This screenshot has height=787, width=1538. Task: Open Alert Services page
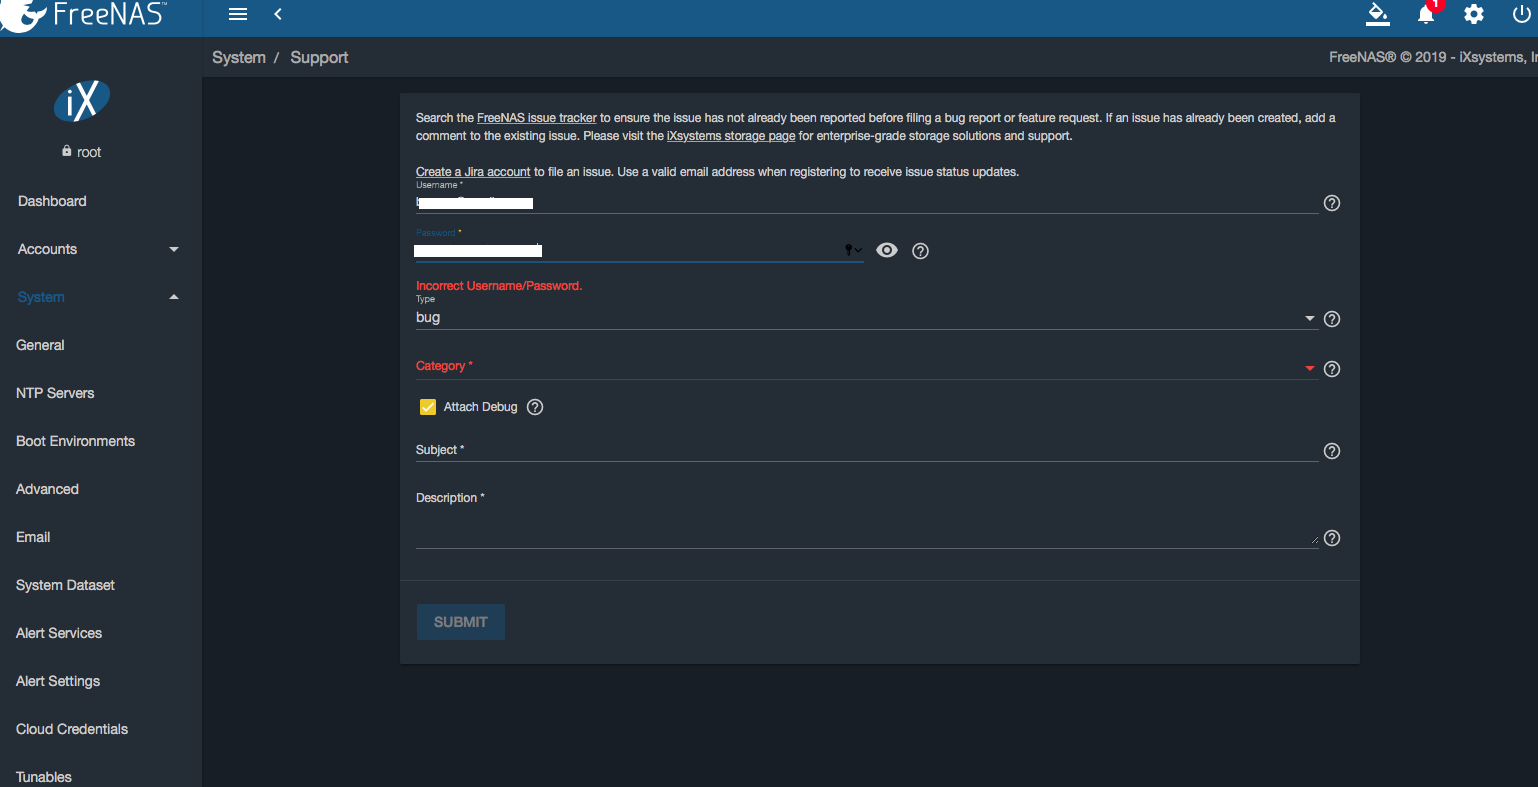pyautogui.click(x=59, y=633)
